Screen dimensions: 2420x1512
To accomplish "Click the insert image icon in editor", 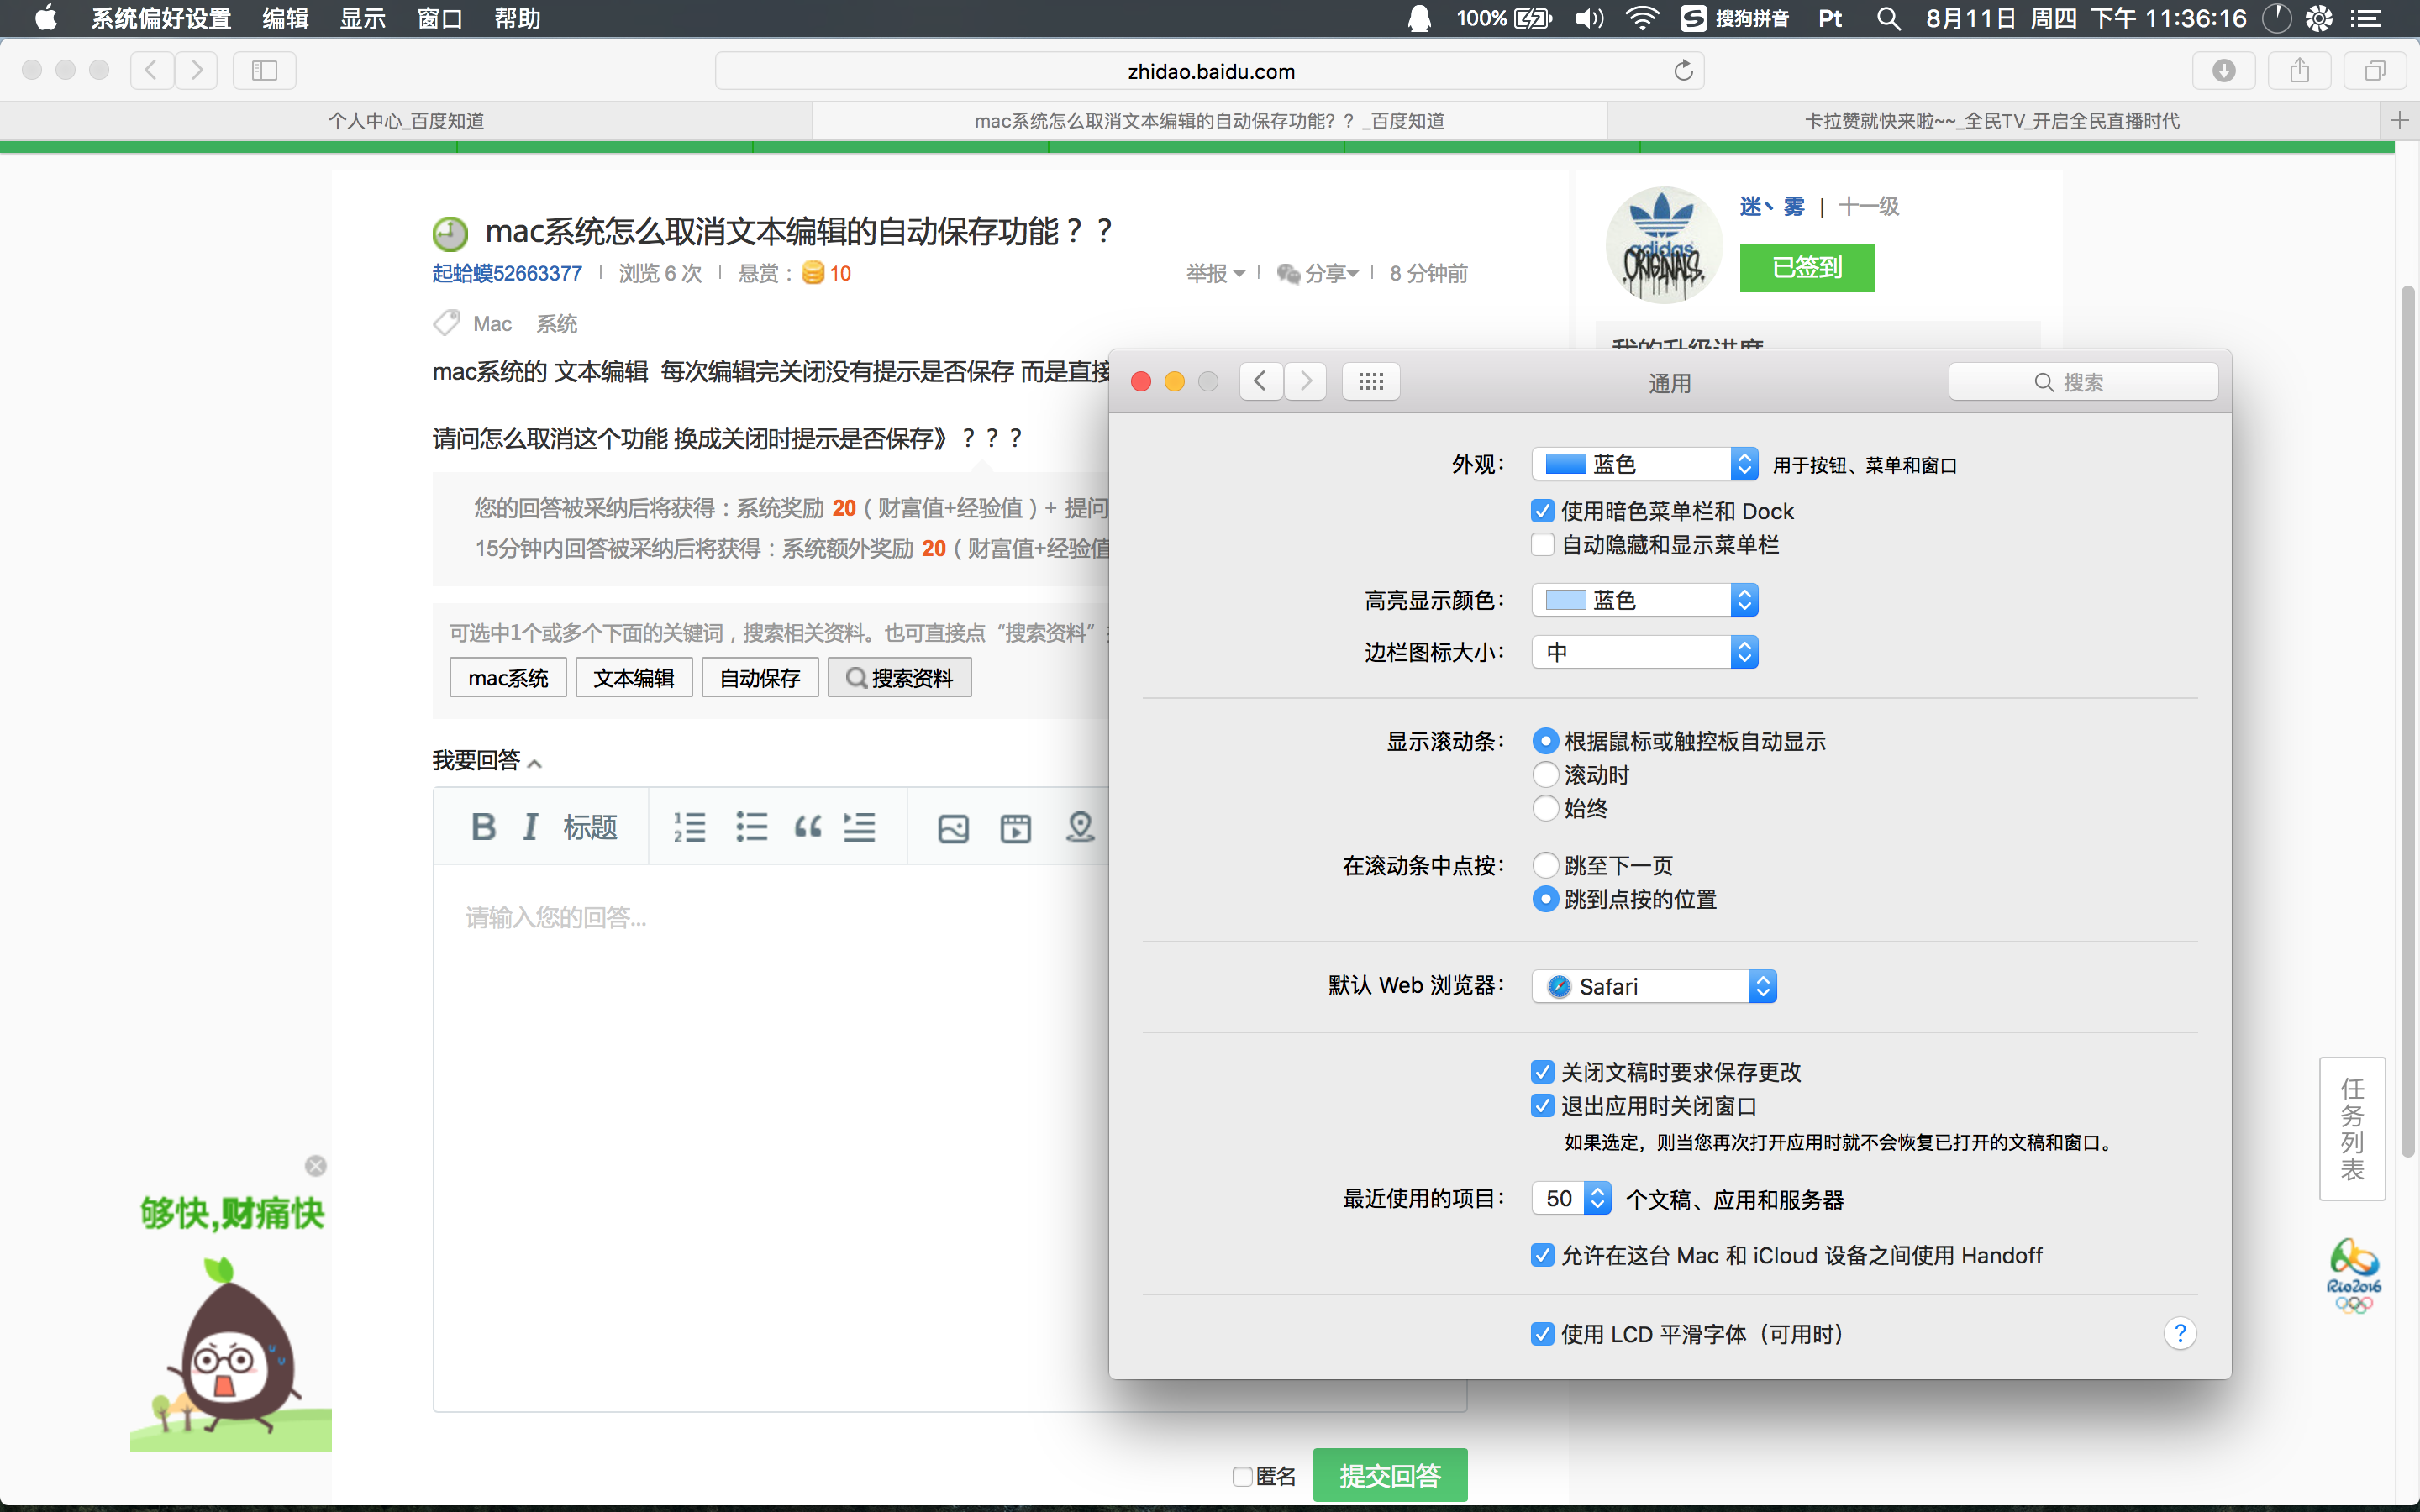I will coord(953,828).
